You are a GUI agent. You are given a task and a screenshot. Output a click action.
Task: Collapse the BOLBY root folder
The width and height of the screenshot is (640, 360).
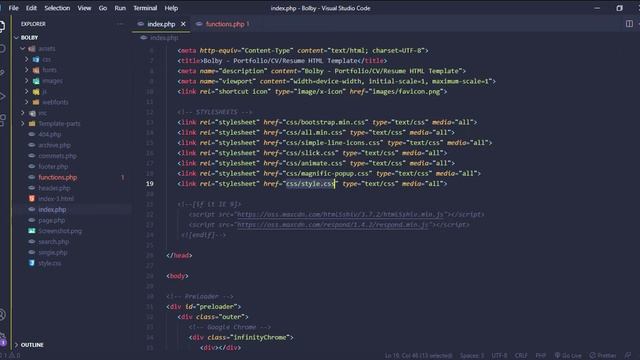tap(29, 38)
